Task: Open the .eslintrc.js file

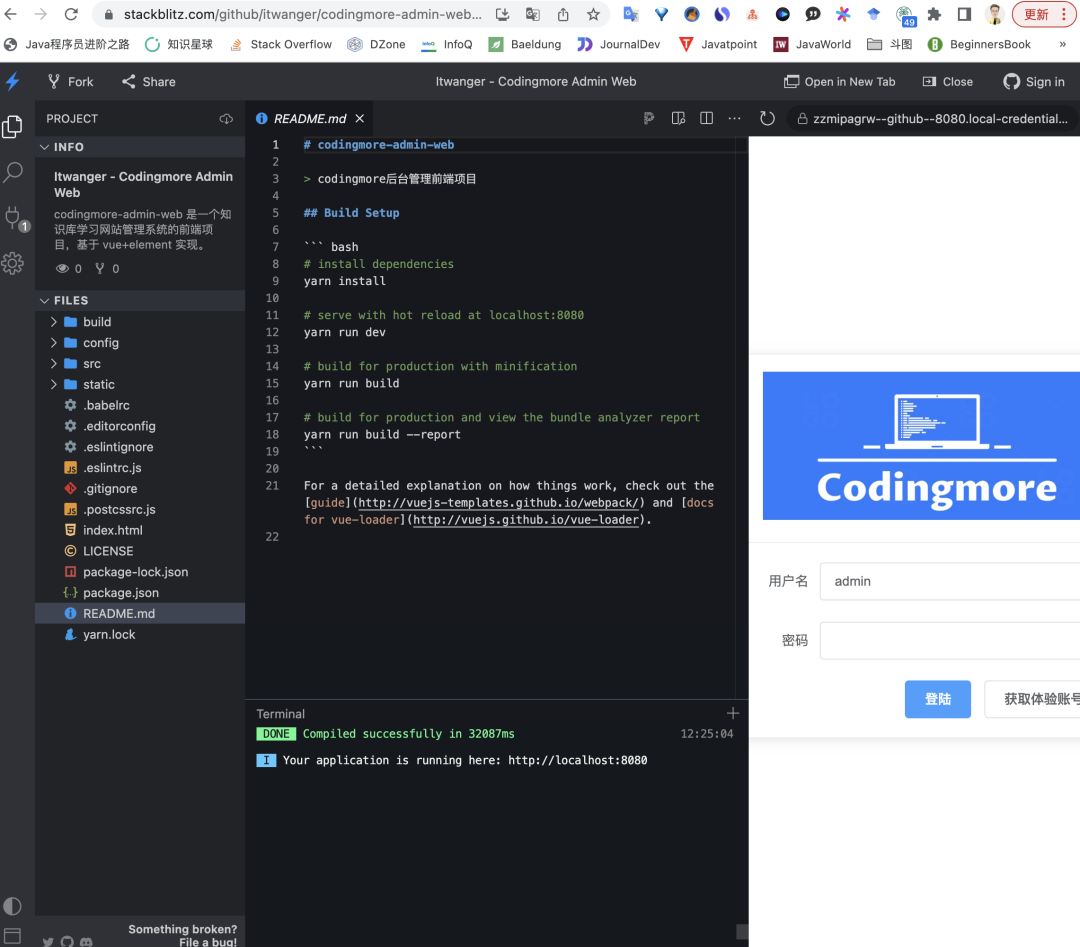Action: [140, 468]
